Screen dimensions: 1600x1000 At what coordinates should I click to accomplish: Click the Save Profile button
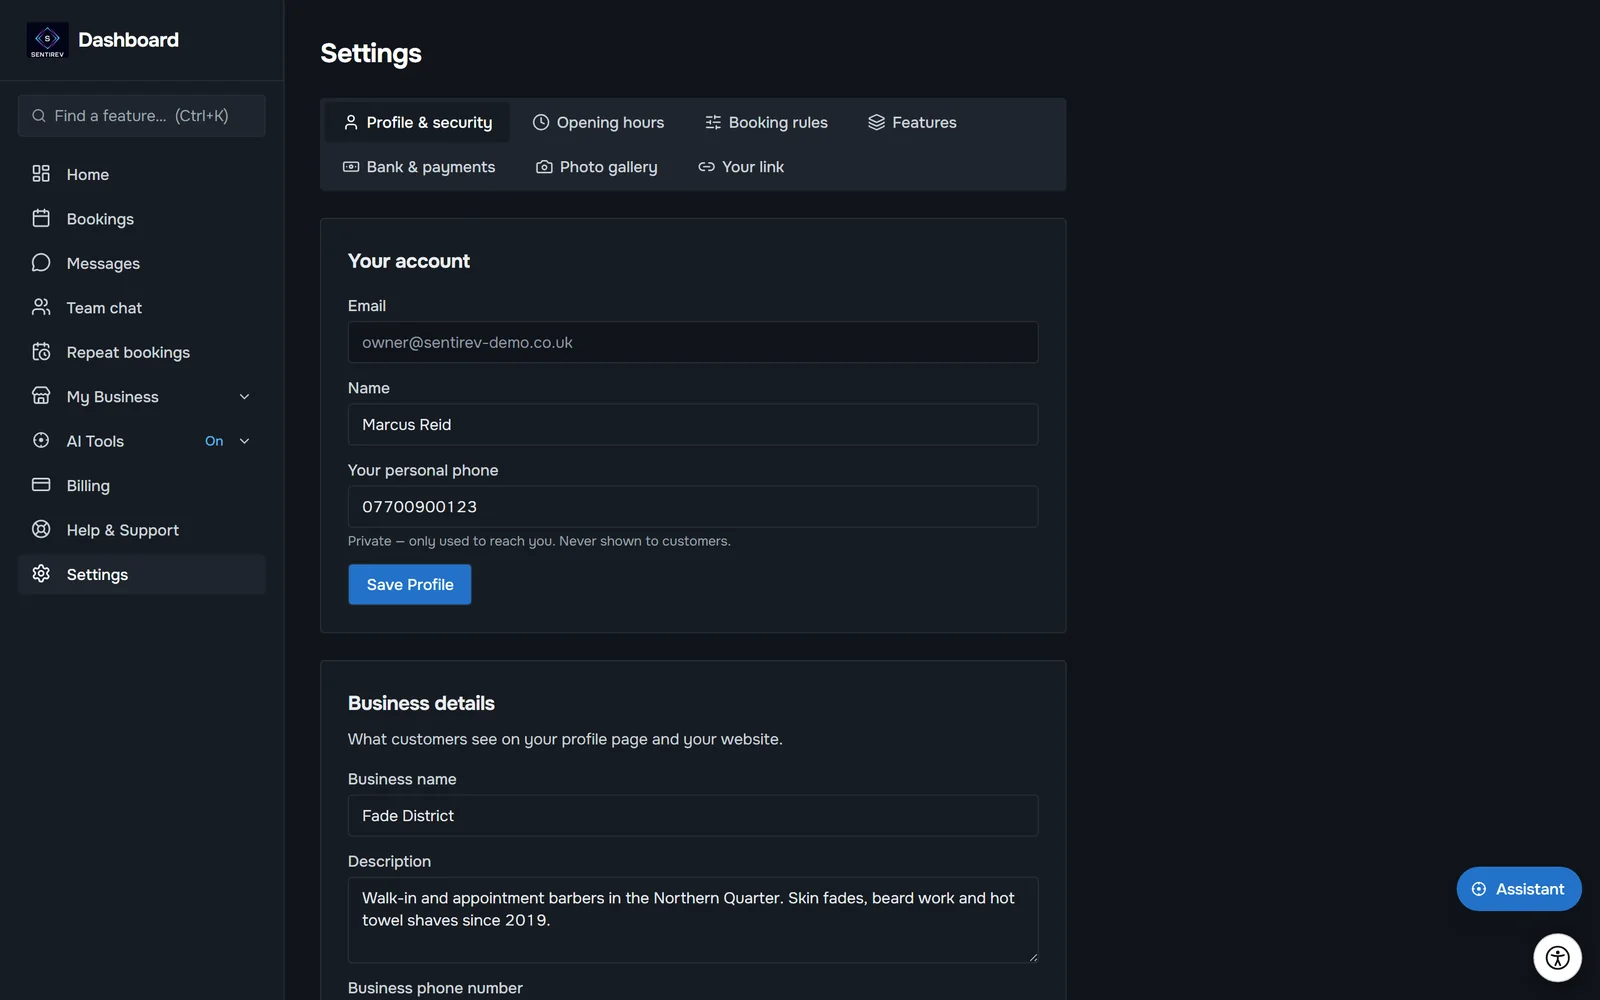pos(410,585)
